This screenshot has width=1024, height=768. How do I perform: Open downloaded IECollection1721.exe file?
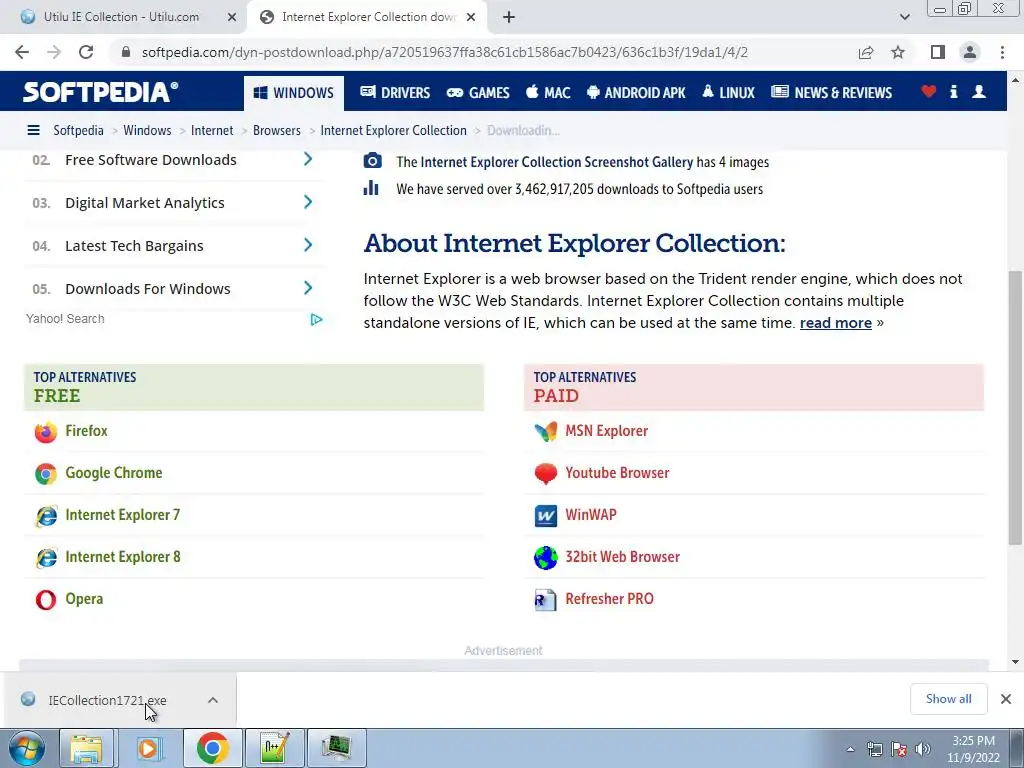tap(107, 700)
